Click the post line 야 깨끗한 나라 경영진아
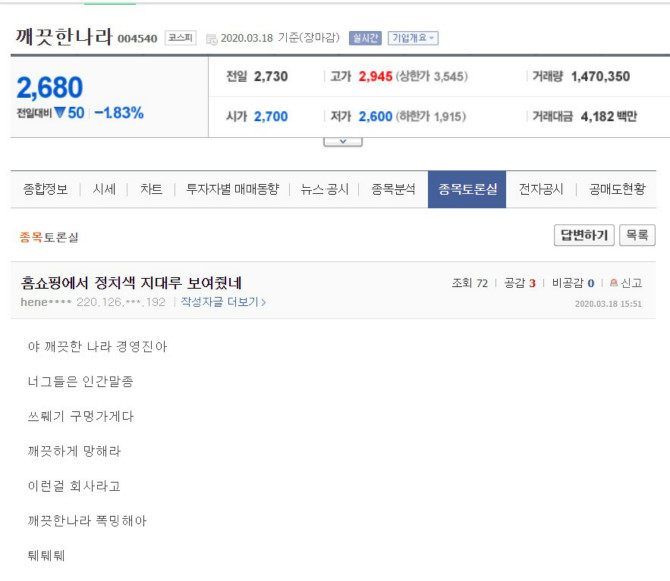The width and height of the screenshot is (670, 581). pos(97,346)
